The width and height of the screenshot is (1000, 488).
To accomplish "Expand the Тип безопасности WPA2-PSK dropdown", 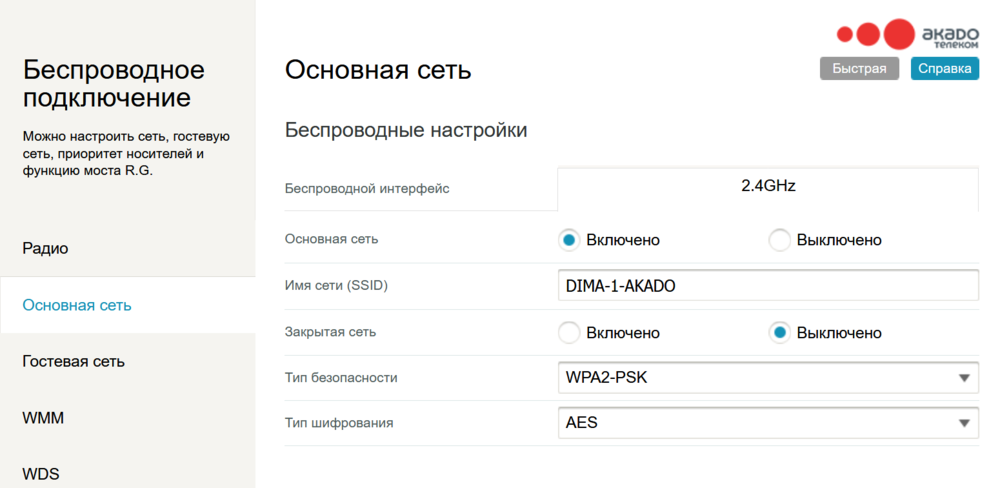I will pos(767,378).
